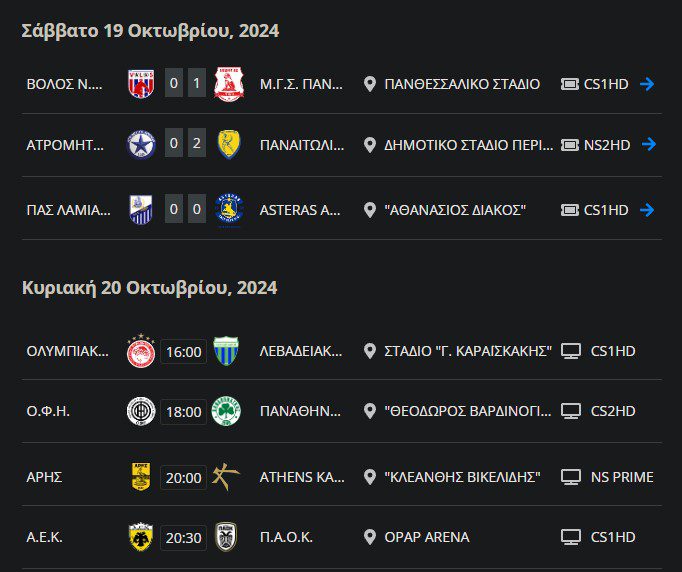Screen dimensions: 682x572
Task: Open the Lamia match details arrow
Action: click(647, 210)
